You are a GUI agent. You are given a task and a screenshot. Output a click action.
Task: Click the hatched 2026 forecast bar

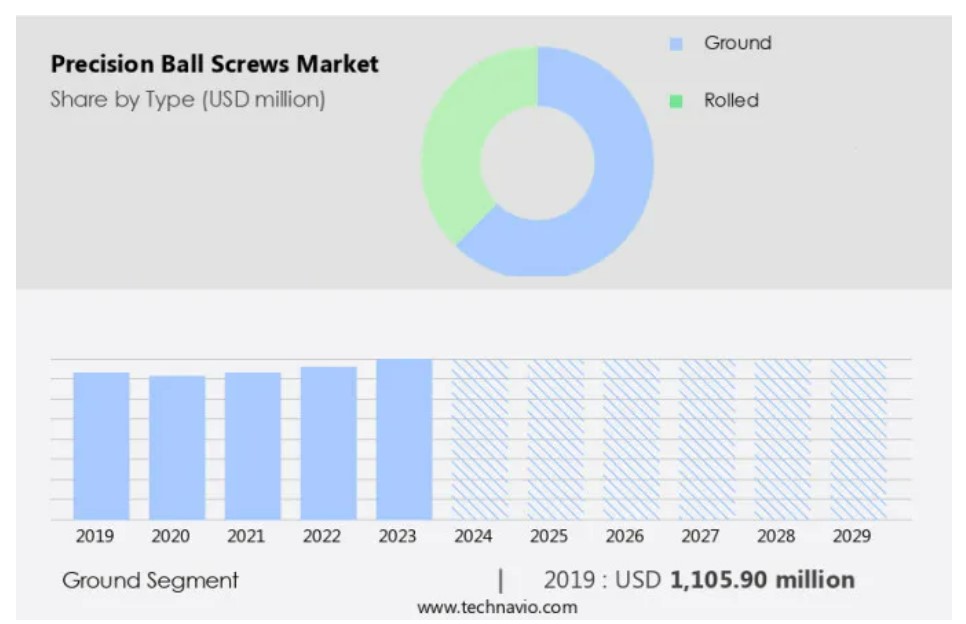(x=631, y=439)
